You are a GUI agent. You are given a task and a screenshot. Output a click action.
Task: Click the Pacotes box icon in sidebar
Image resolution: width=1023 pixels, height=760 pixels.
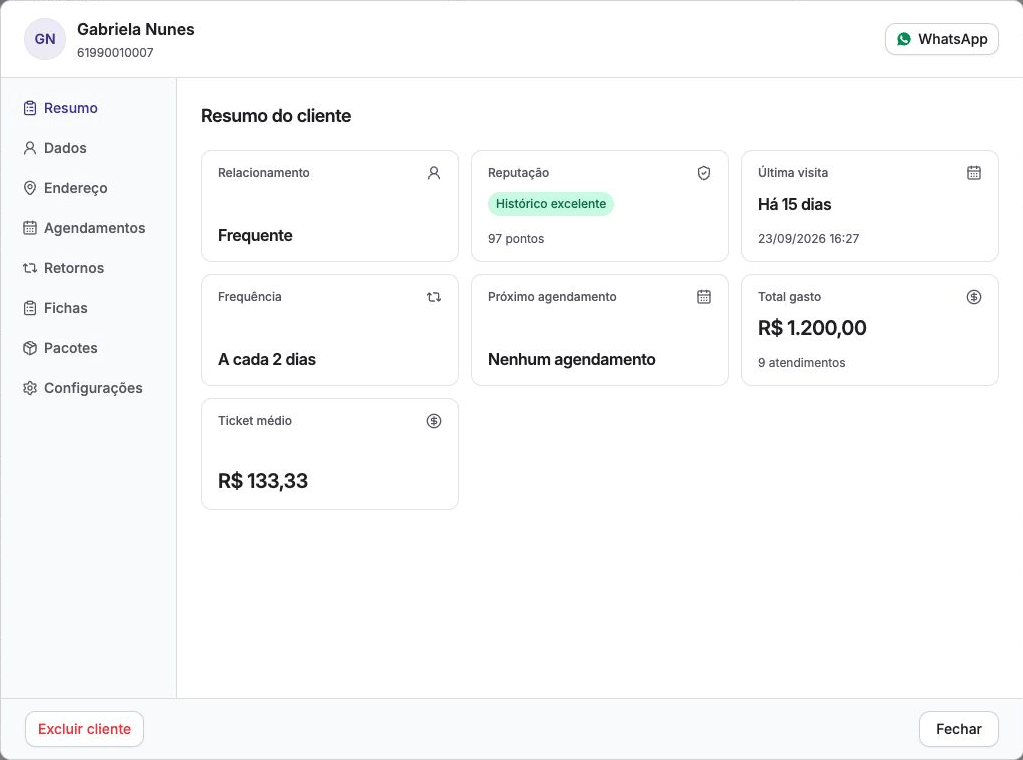click(30, 348)
